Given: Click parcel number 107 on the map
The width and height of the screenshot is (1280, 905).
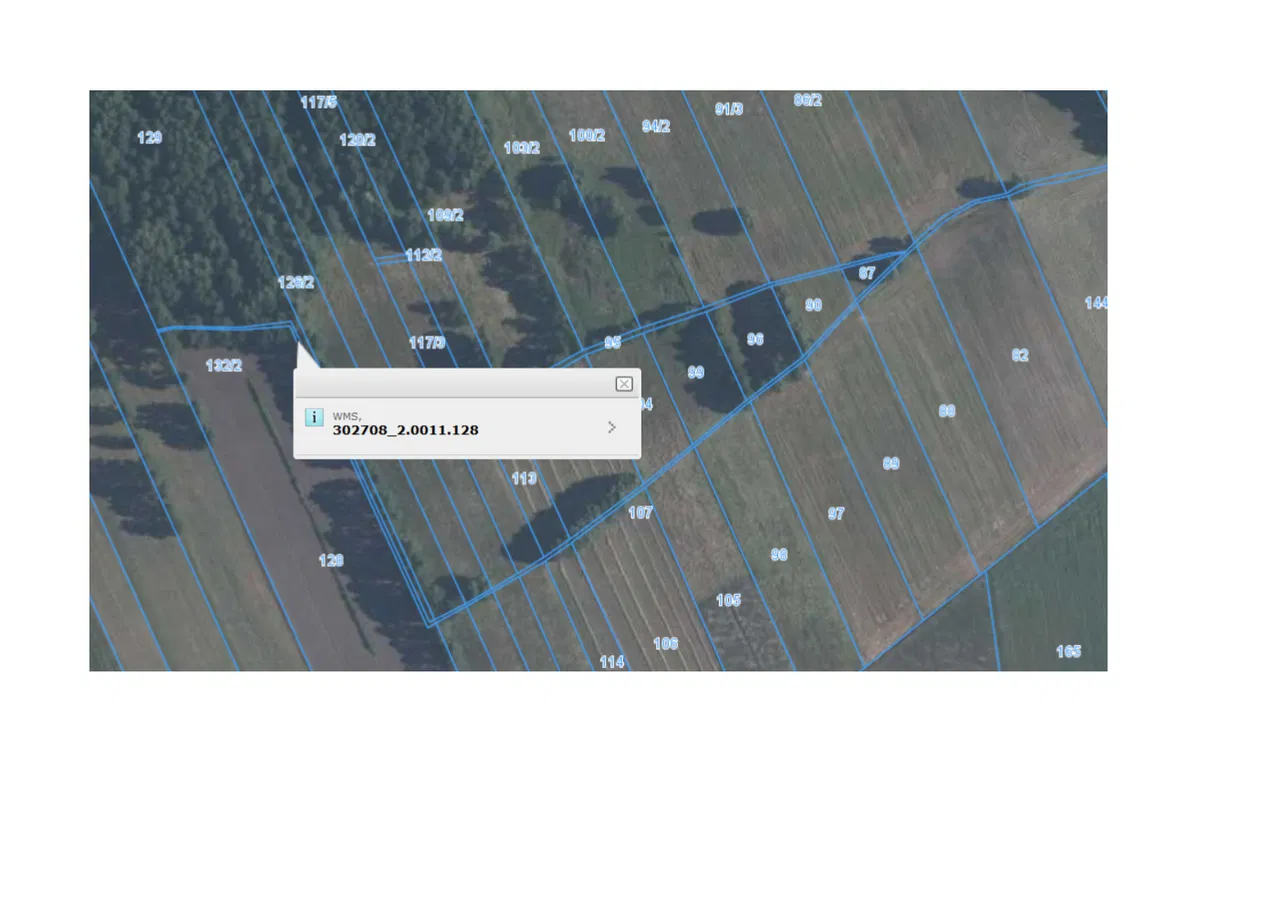Looking at the screenshot, I should 640,513.
